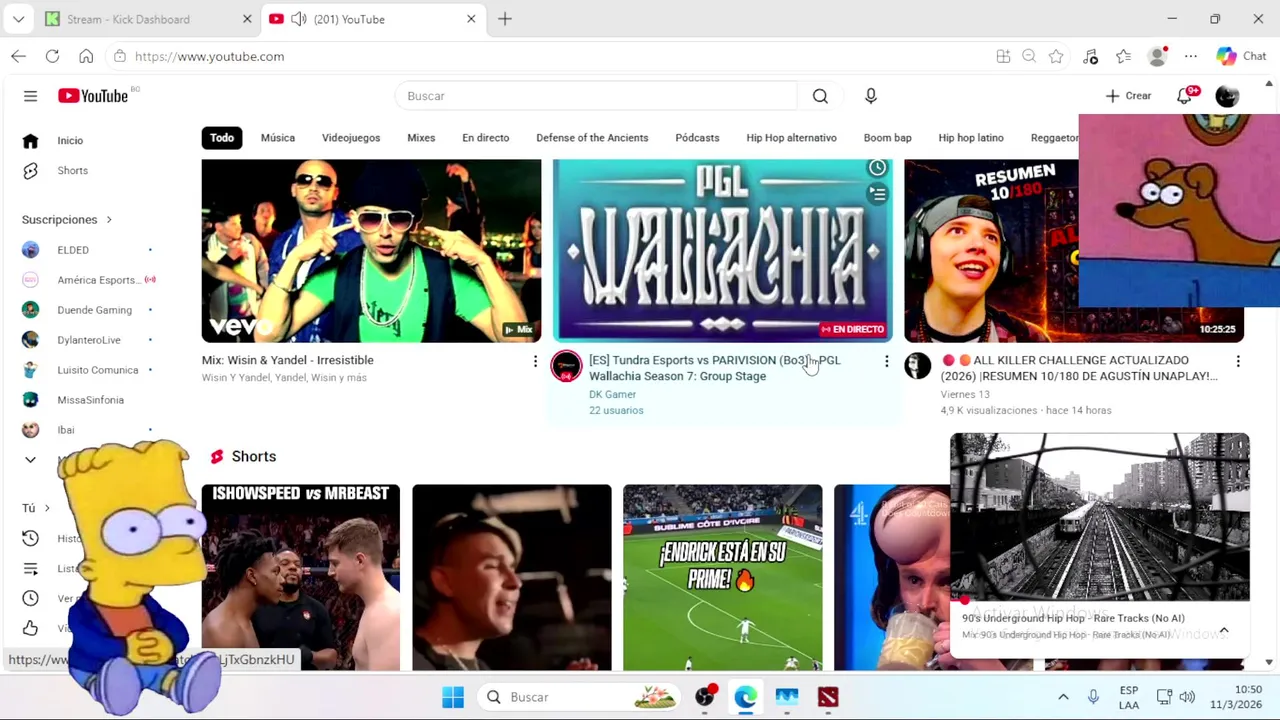This screenshot has width=1280, height=720.
Task: Open liked videos thumbs-up icon
Action: pyautogui.click(x=30, y=628)
